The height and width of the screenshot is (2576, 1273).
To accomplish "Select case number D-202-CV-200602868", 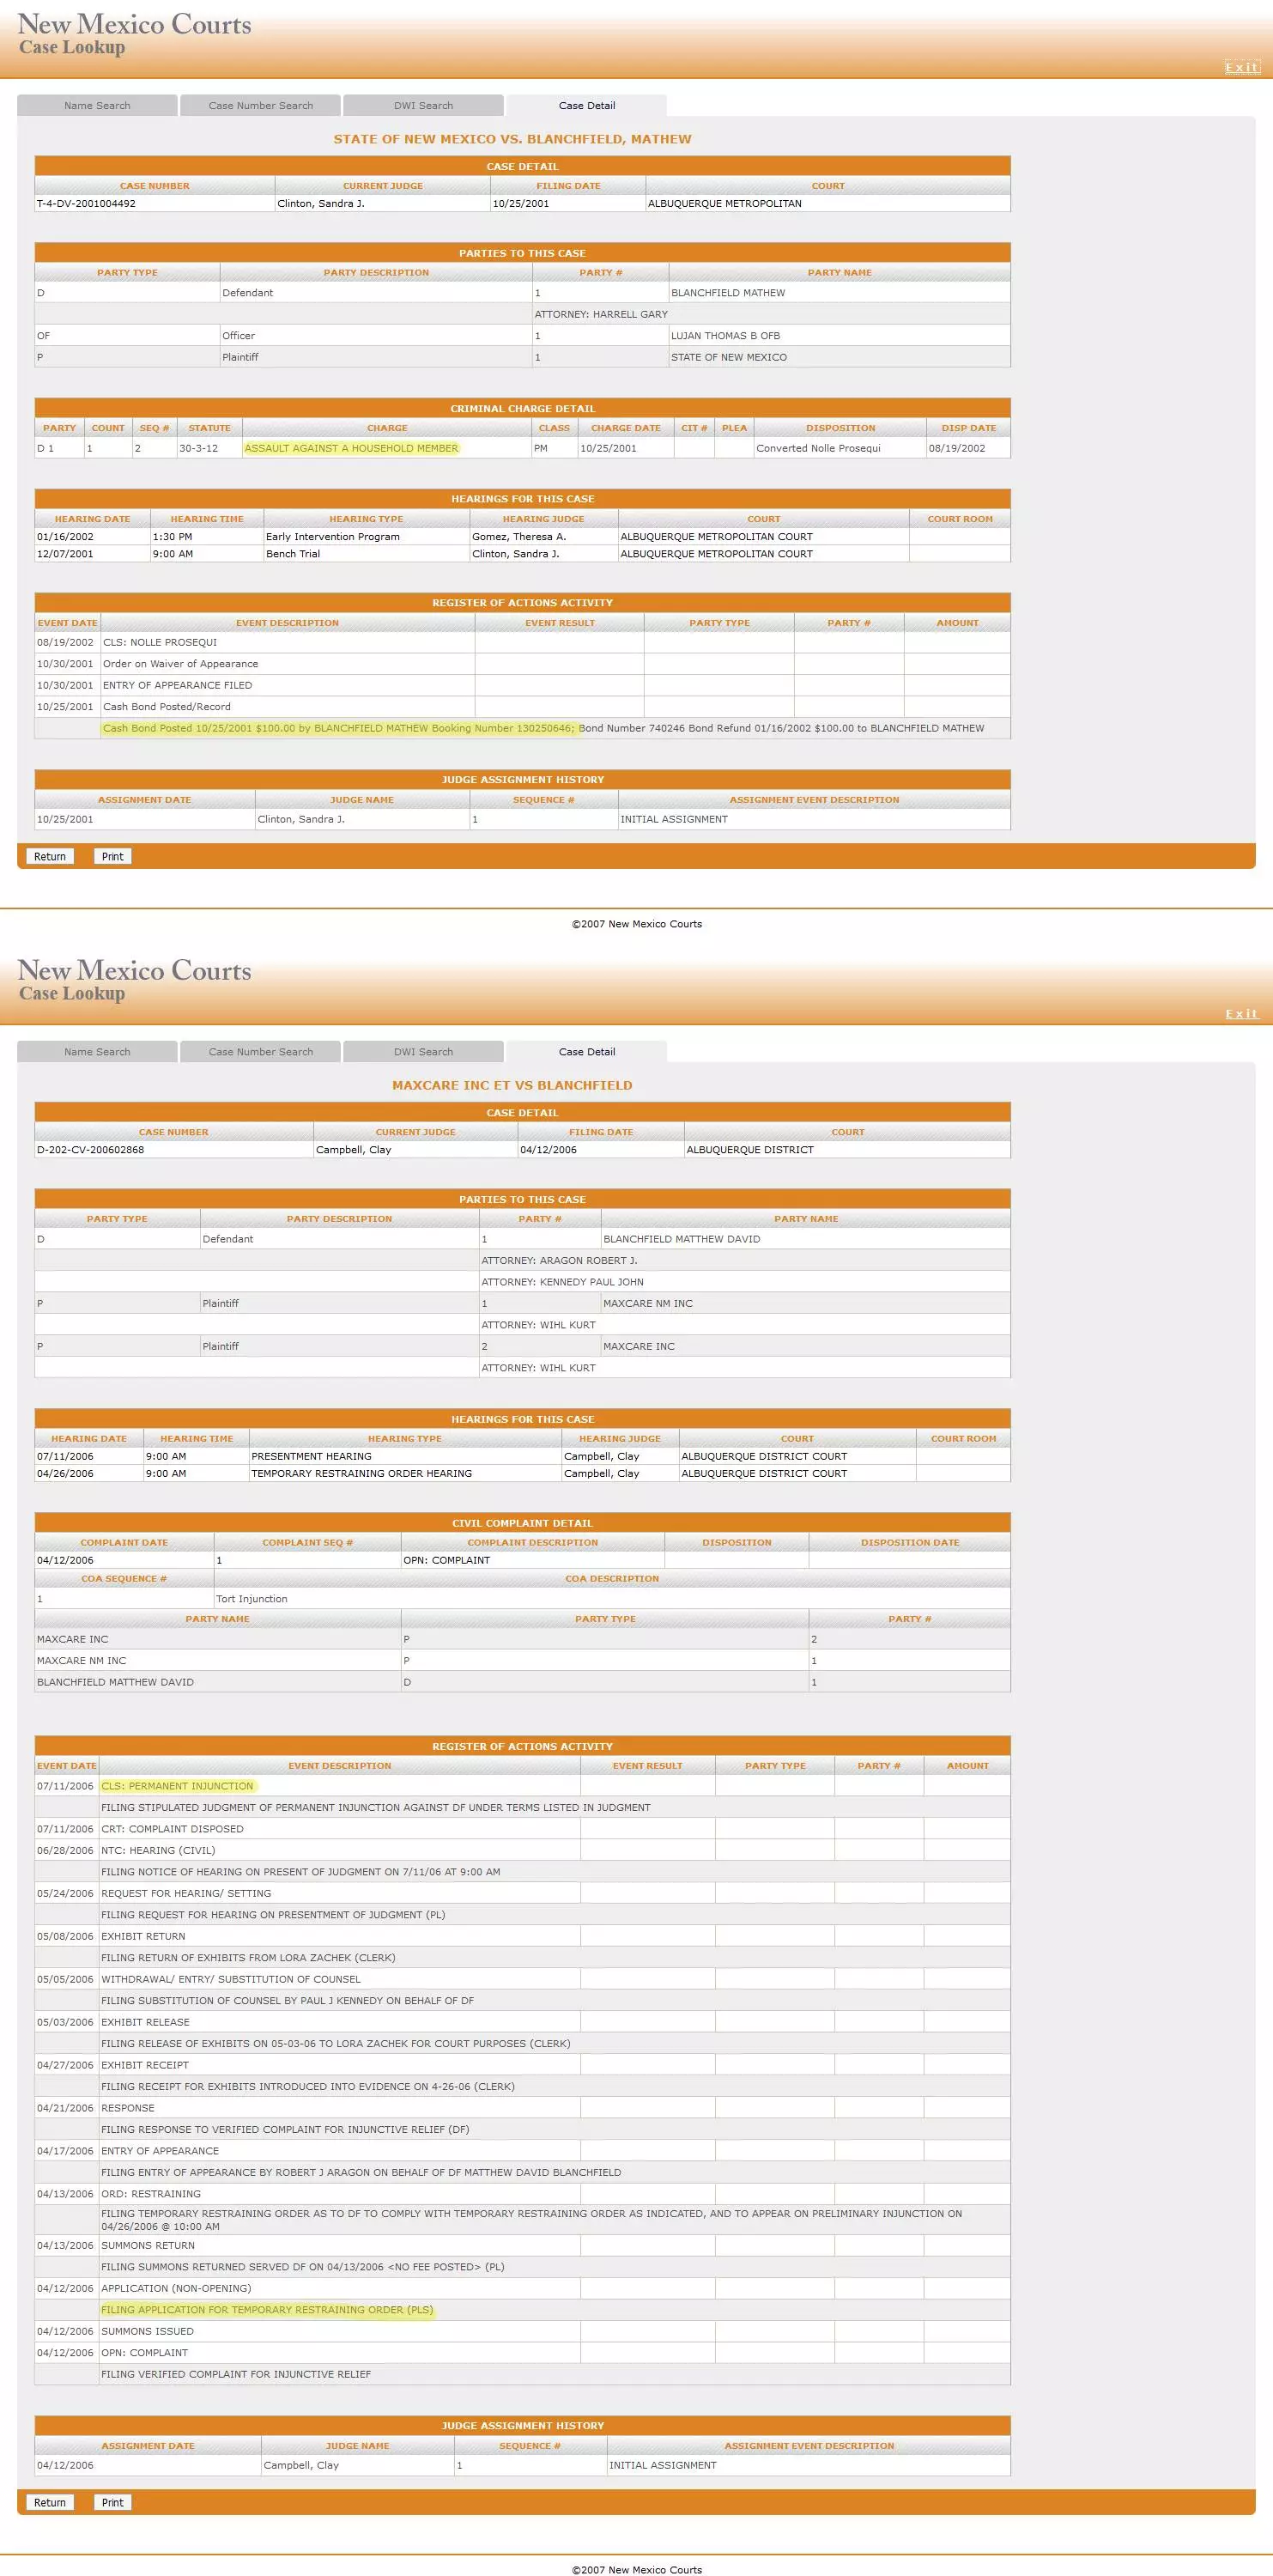I will [x=90, y=1149].
